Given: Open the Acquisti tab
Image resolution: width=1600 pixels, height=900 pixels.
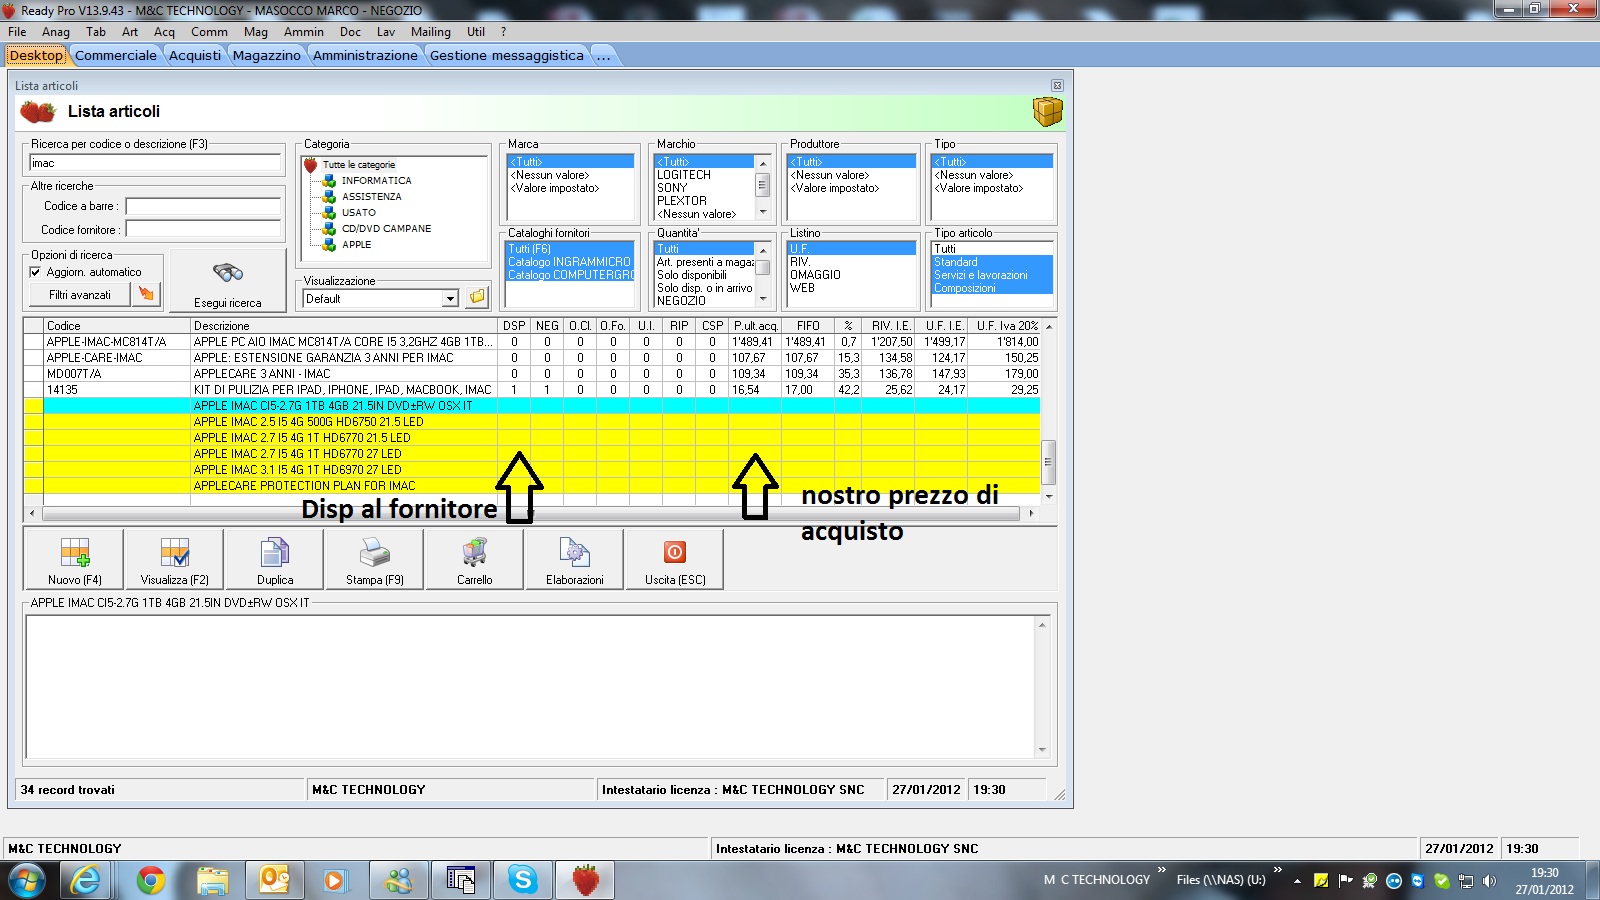Looking at the screenshot, I should click(x=195, y=56).
